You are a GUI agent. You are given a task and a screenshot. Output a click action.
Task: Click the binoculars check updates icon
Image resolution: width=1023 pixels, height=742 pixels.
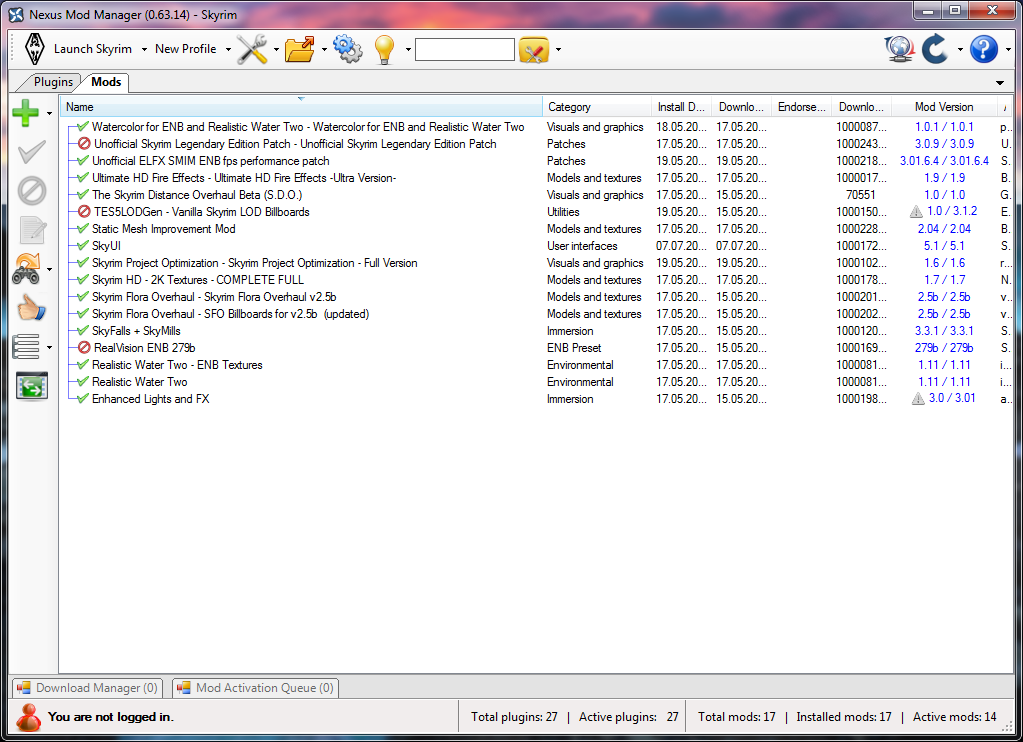[x=27, y=269]
